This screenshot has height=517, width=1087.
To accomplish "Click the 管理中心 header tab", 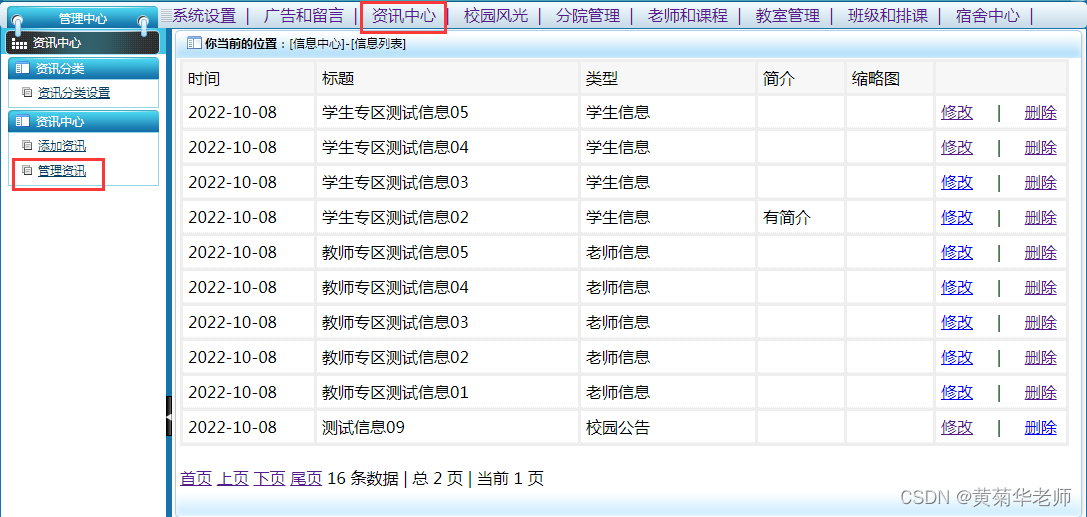I will [82, 19].
